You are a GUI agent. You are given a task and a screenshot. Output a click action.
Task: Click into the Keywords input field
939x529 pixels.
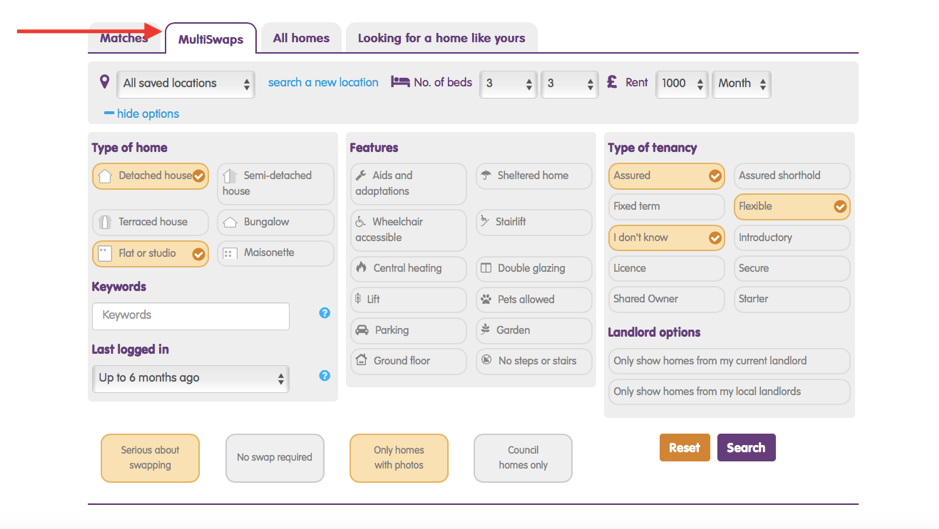[x=190, y=316]
